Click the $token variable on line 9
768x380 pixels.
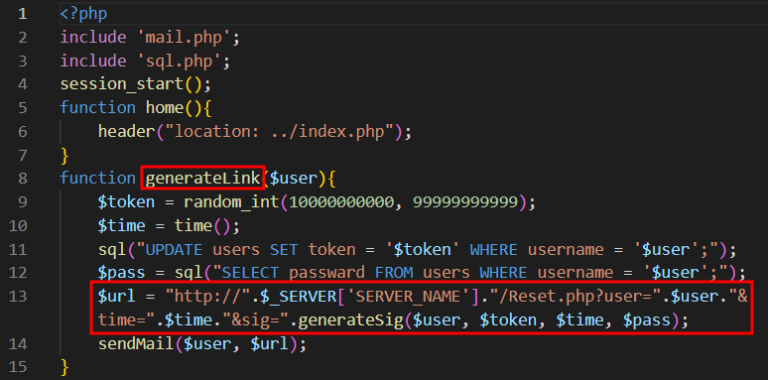(x=126, y=202)
